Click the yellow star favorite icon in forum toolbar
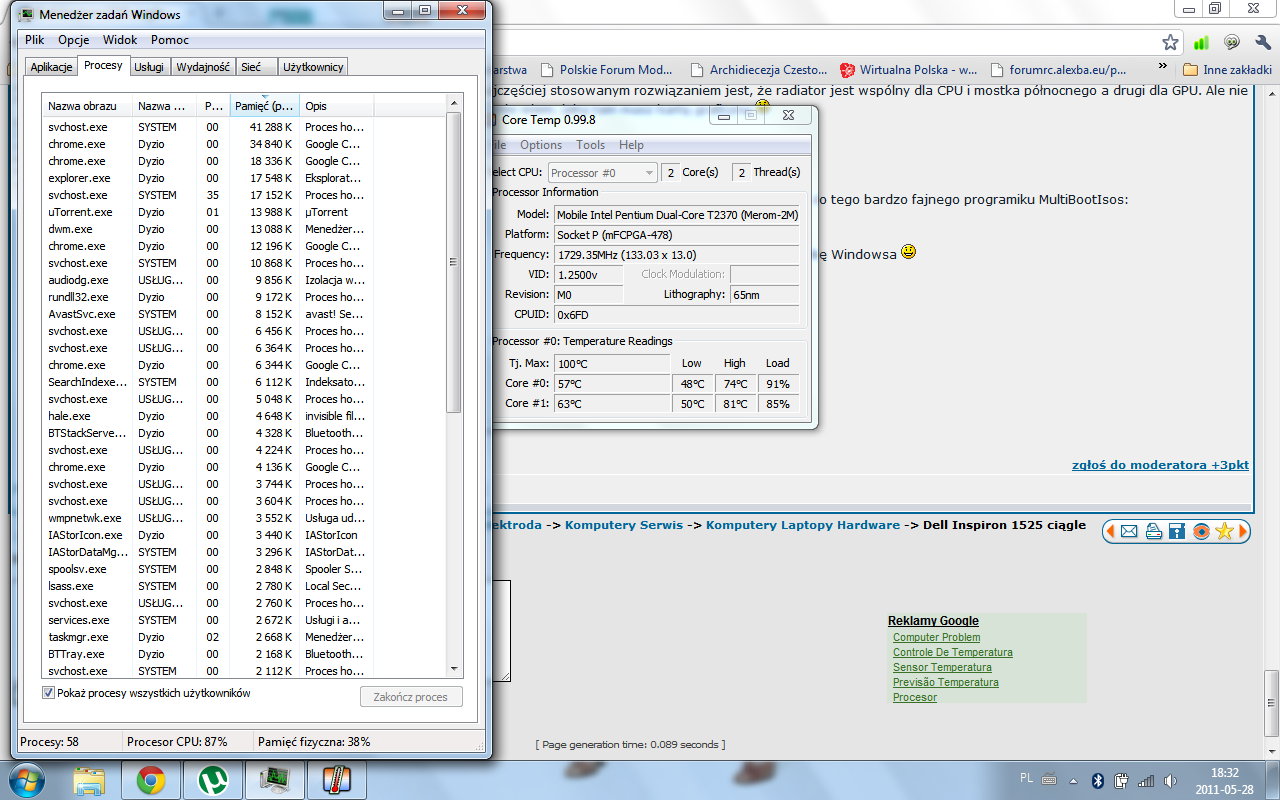Screen dimensions: 1280x800 [x=1224, y=531]
